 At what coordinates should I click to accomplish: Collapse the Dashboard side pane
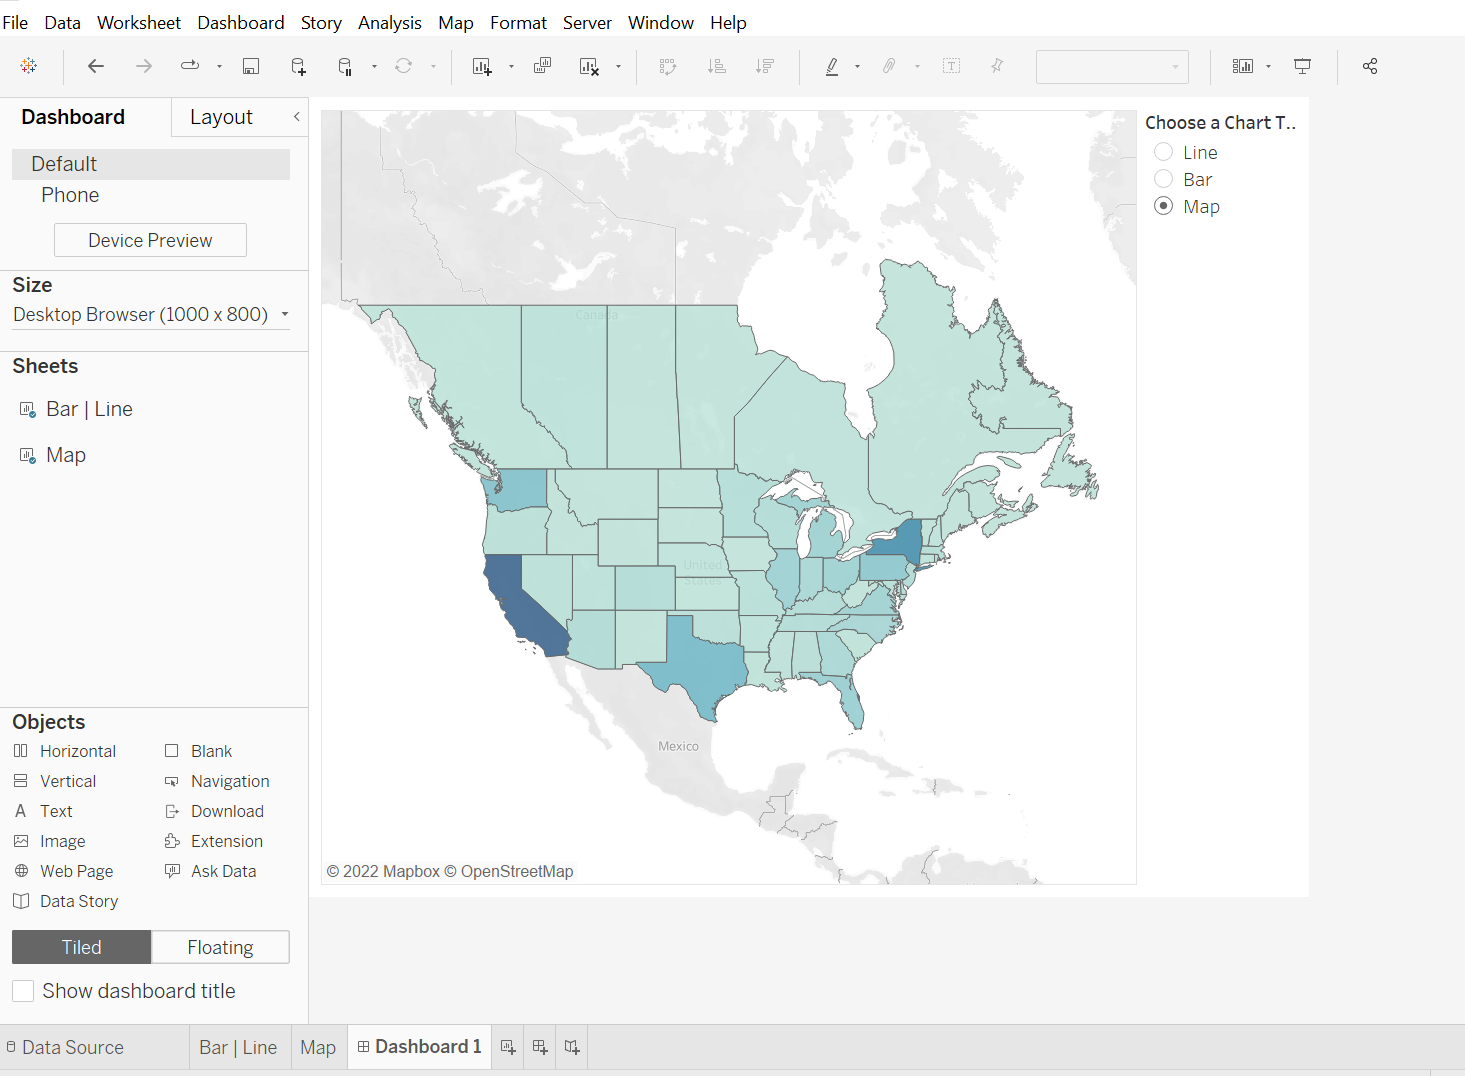[296, 117]
